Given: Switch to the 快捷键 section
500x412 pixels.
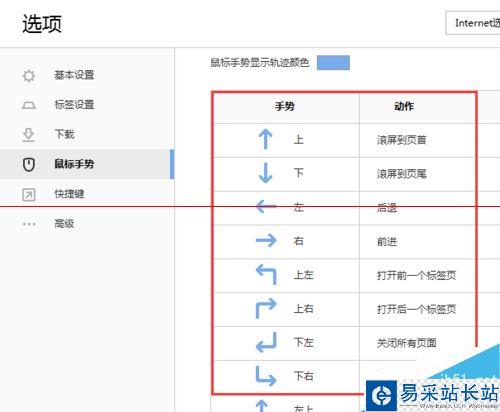Looking at the screenshot, I should click(x=87, y=194).
